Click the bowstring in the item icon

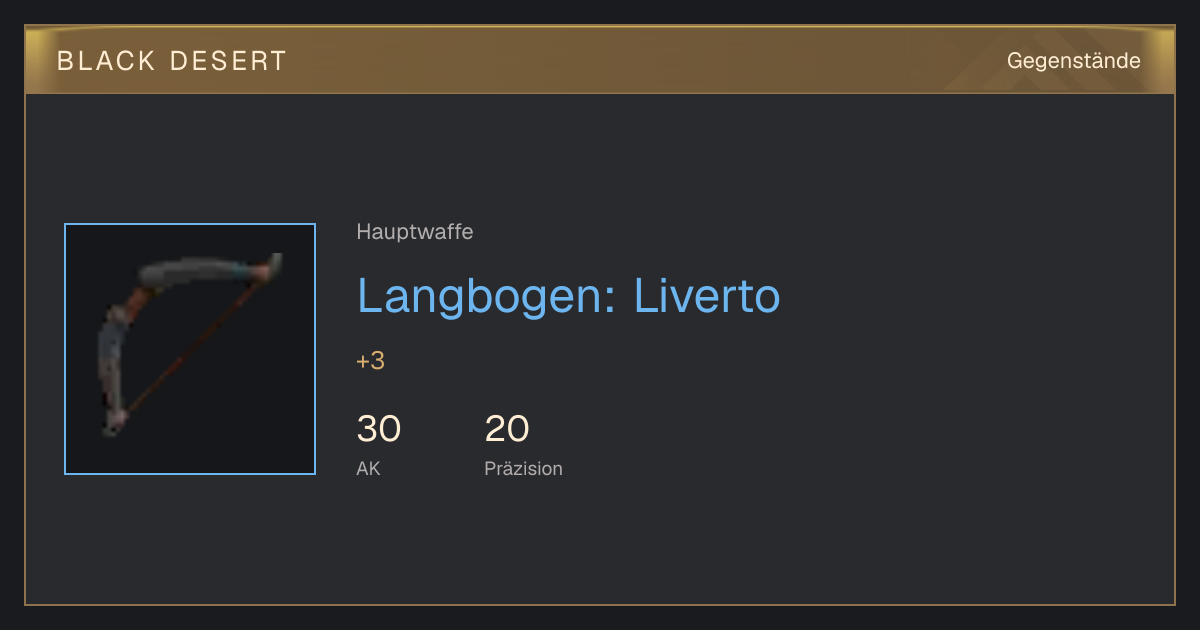pyautogui.click(x=195, y=345)
